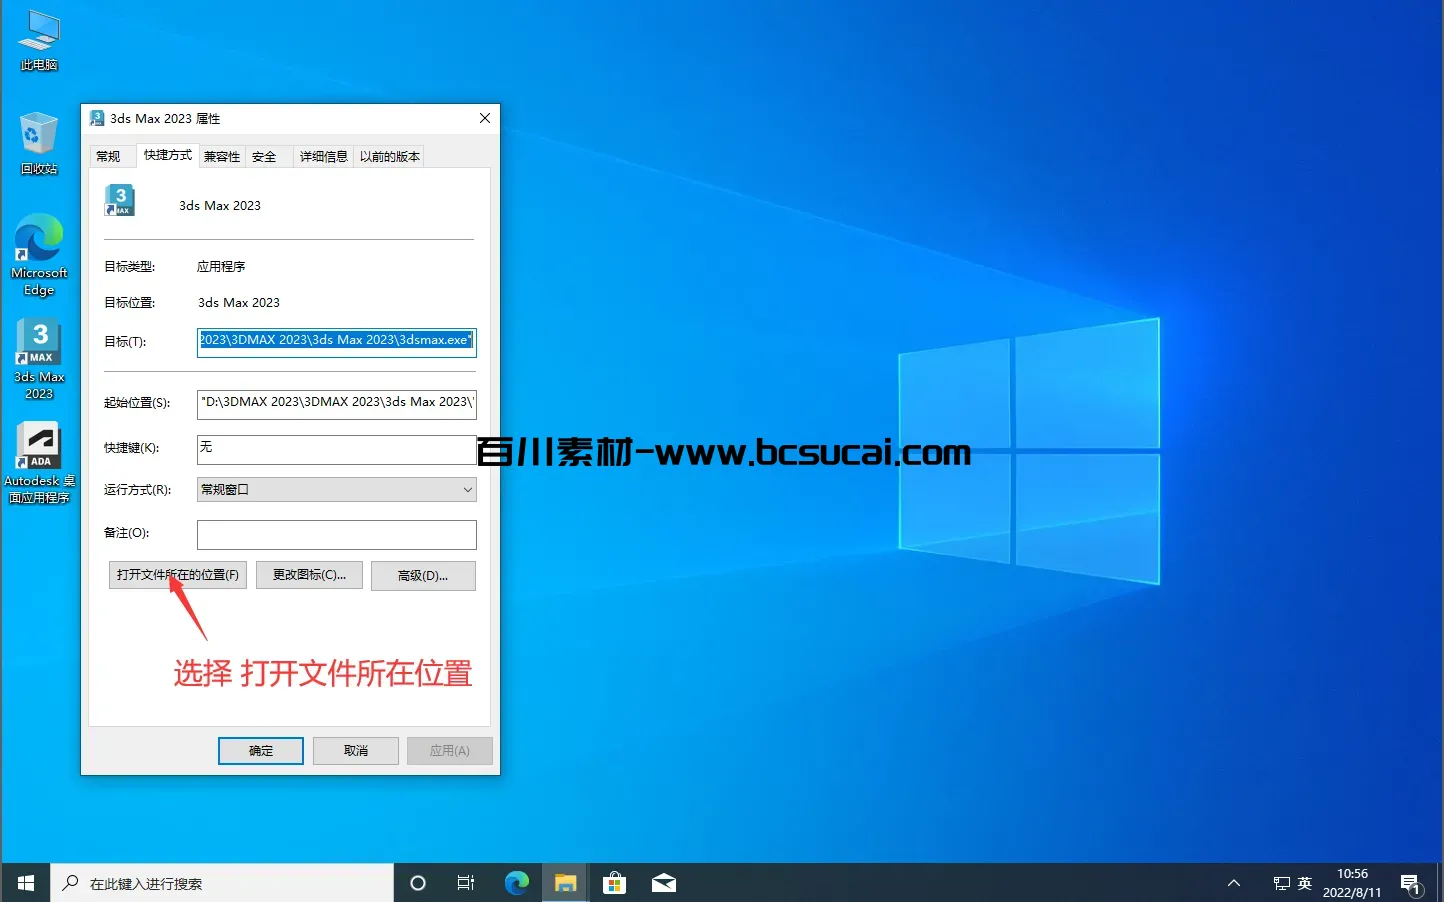Show hidden tray icons chevron
1444x902 pixels.
point(1234,883)
